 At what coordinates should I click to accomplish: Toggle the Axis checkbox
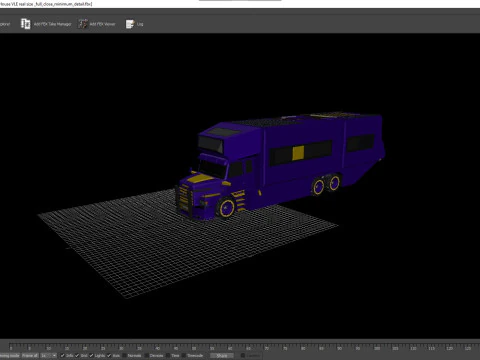109,355
